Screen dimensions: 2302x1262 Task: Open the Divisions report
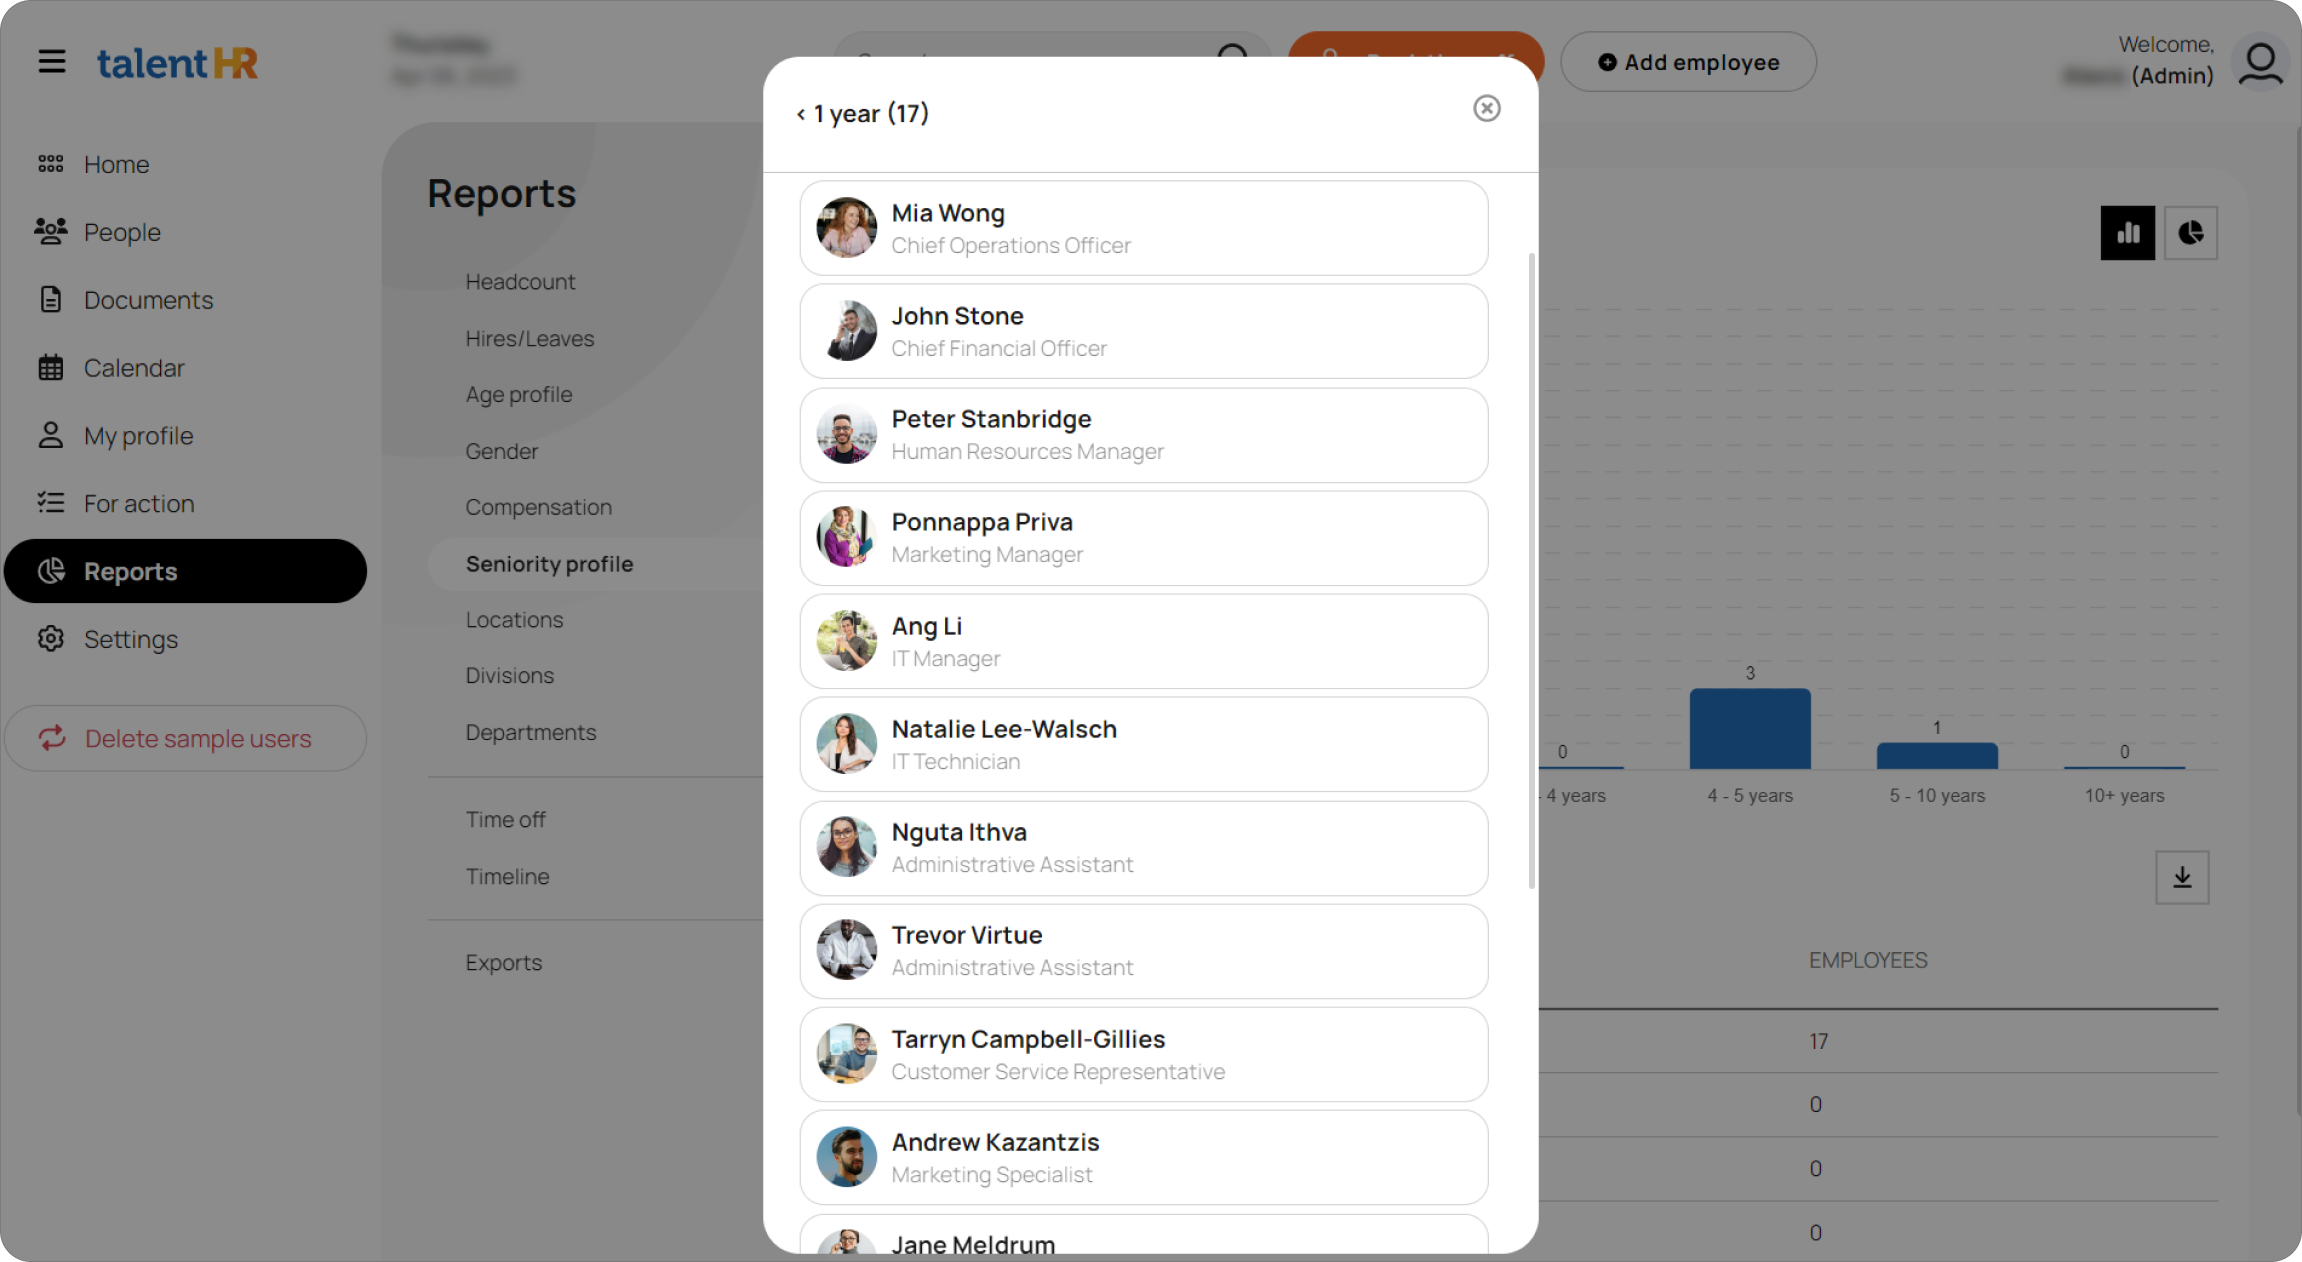(510, 676)
